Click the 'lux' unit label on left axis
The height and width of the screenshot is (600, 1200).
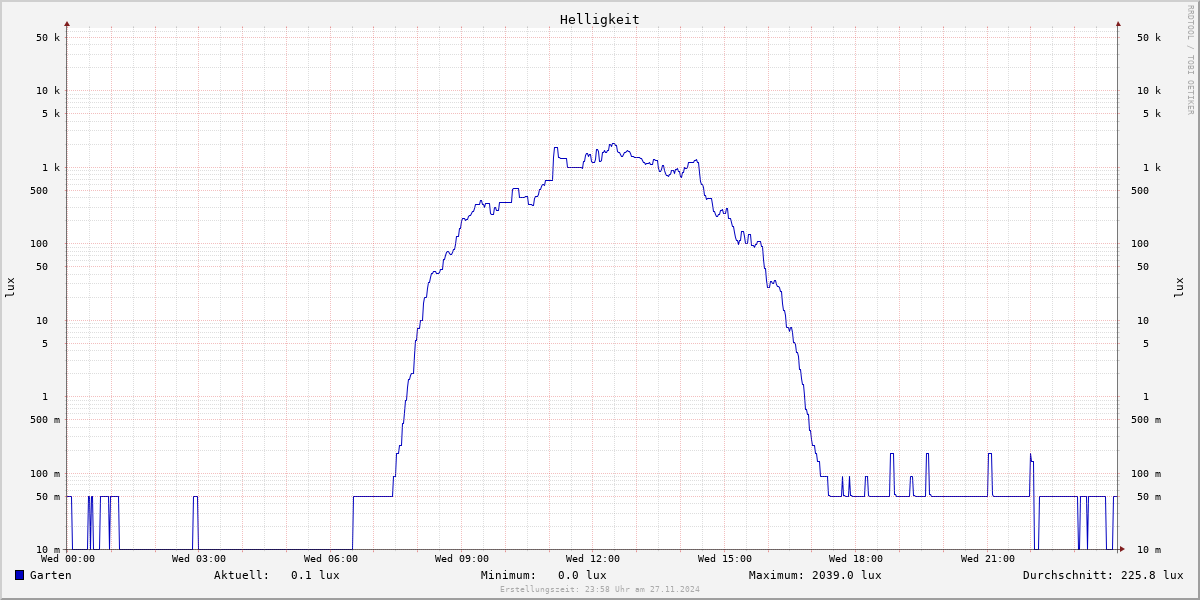point(10,287)
